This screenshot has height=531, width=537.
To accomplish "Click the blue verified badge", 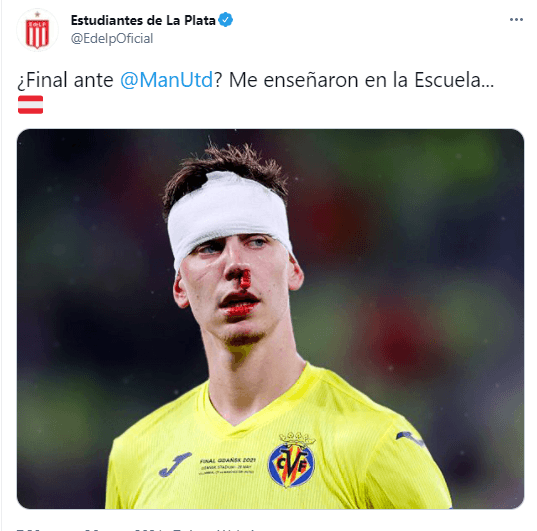I will tap(226, 20).
